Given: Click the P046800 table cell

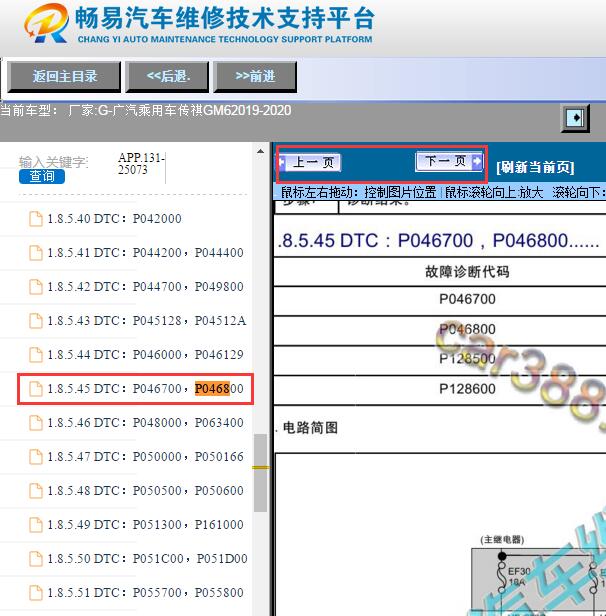Looking at the screenshot, I should (x=467, y=329).
